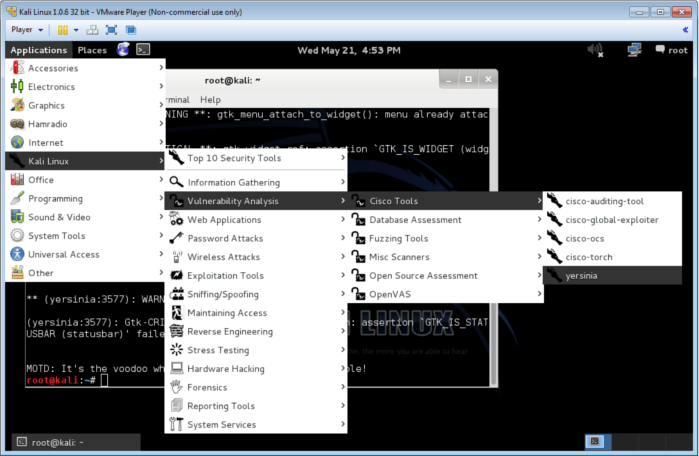Click the VMware send Ctrl+Alt+Del icon
The image size is (699, 456).
click(90, 30)
